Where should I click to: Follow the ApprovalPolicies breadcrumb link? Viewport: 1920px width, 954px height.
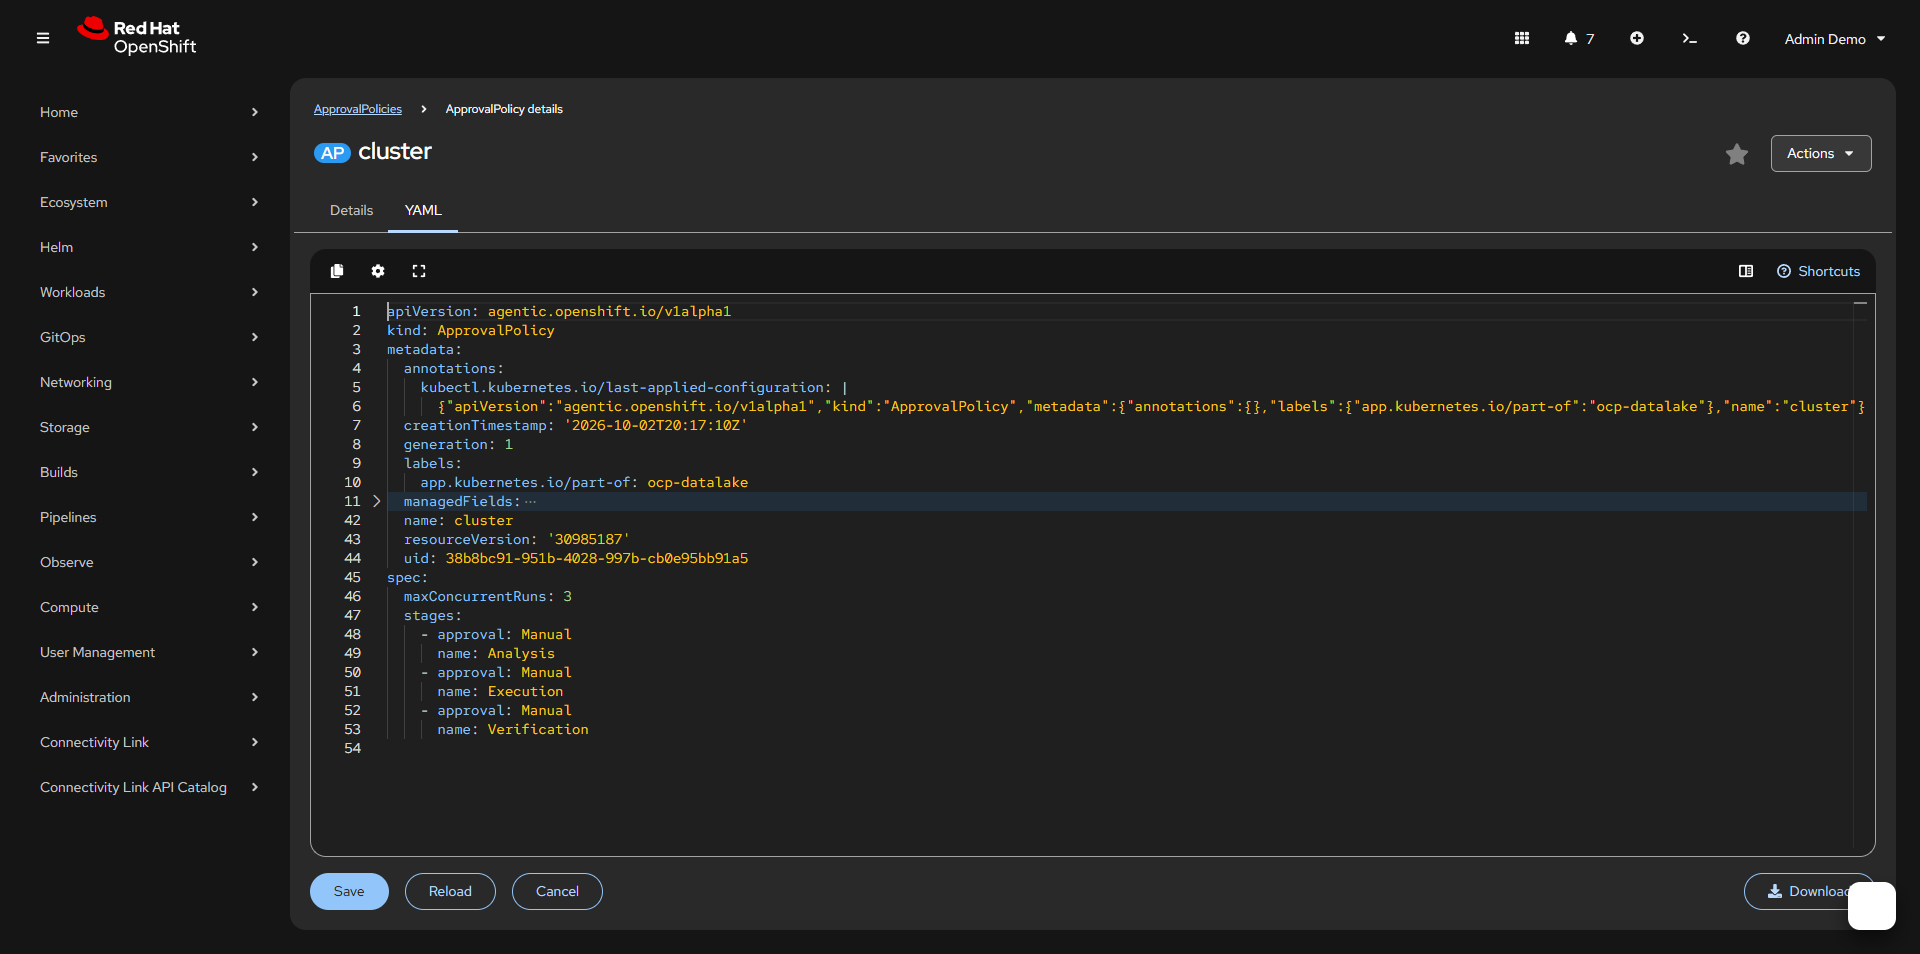click(x=358, y=109)
